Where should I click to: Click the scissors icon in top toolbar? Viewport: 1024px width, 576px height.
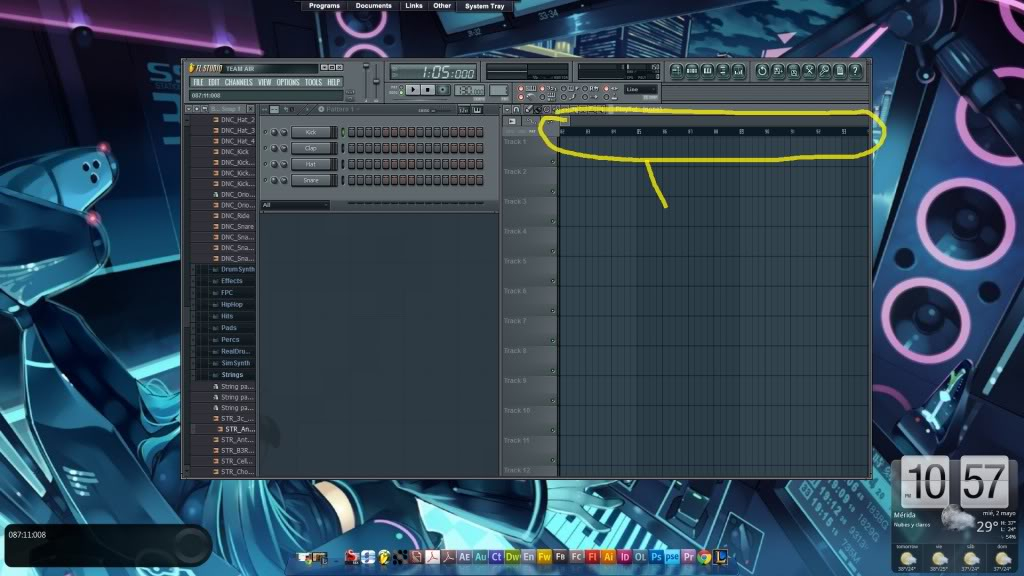[x=809, y=71]
